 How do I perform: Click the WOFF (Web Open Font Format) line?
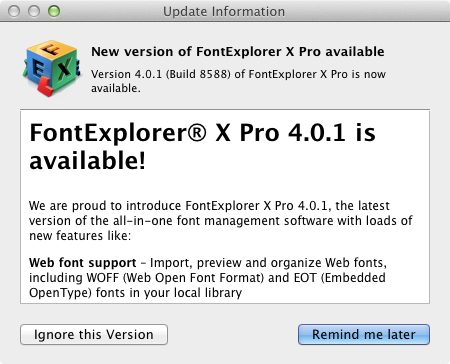(207, 278)
